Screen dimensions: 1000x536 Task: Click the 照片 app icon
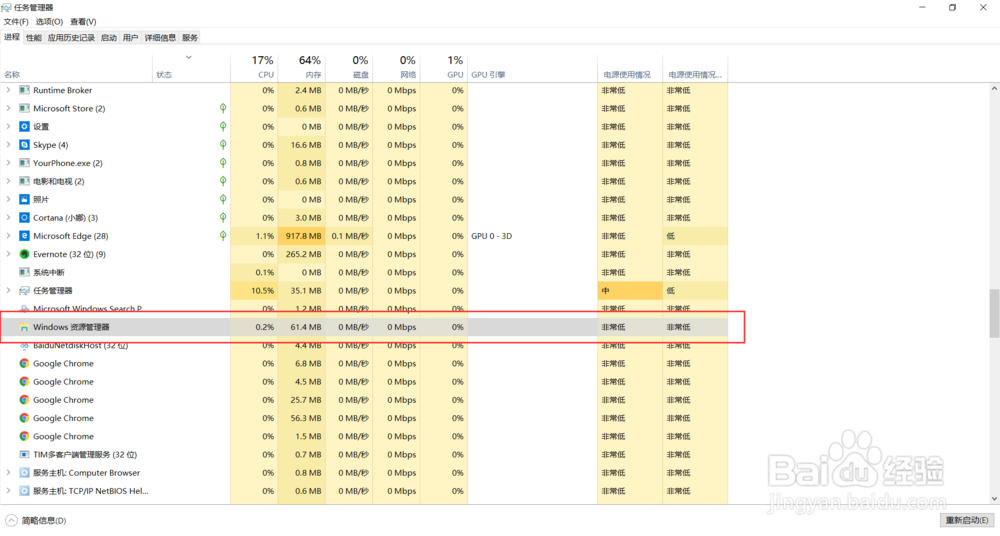click(x=24, y=199)
